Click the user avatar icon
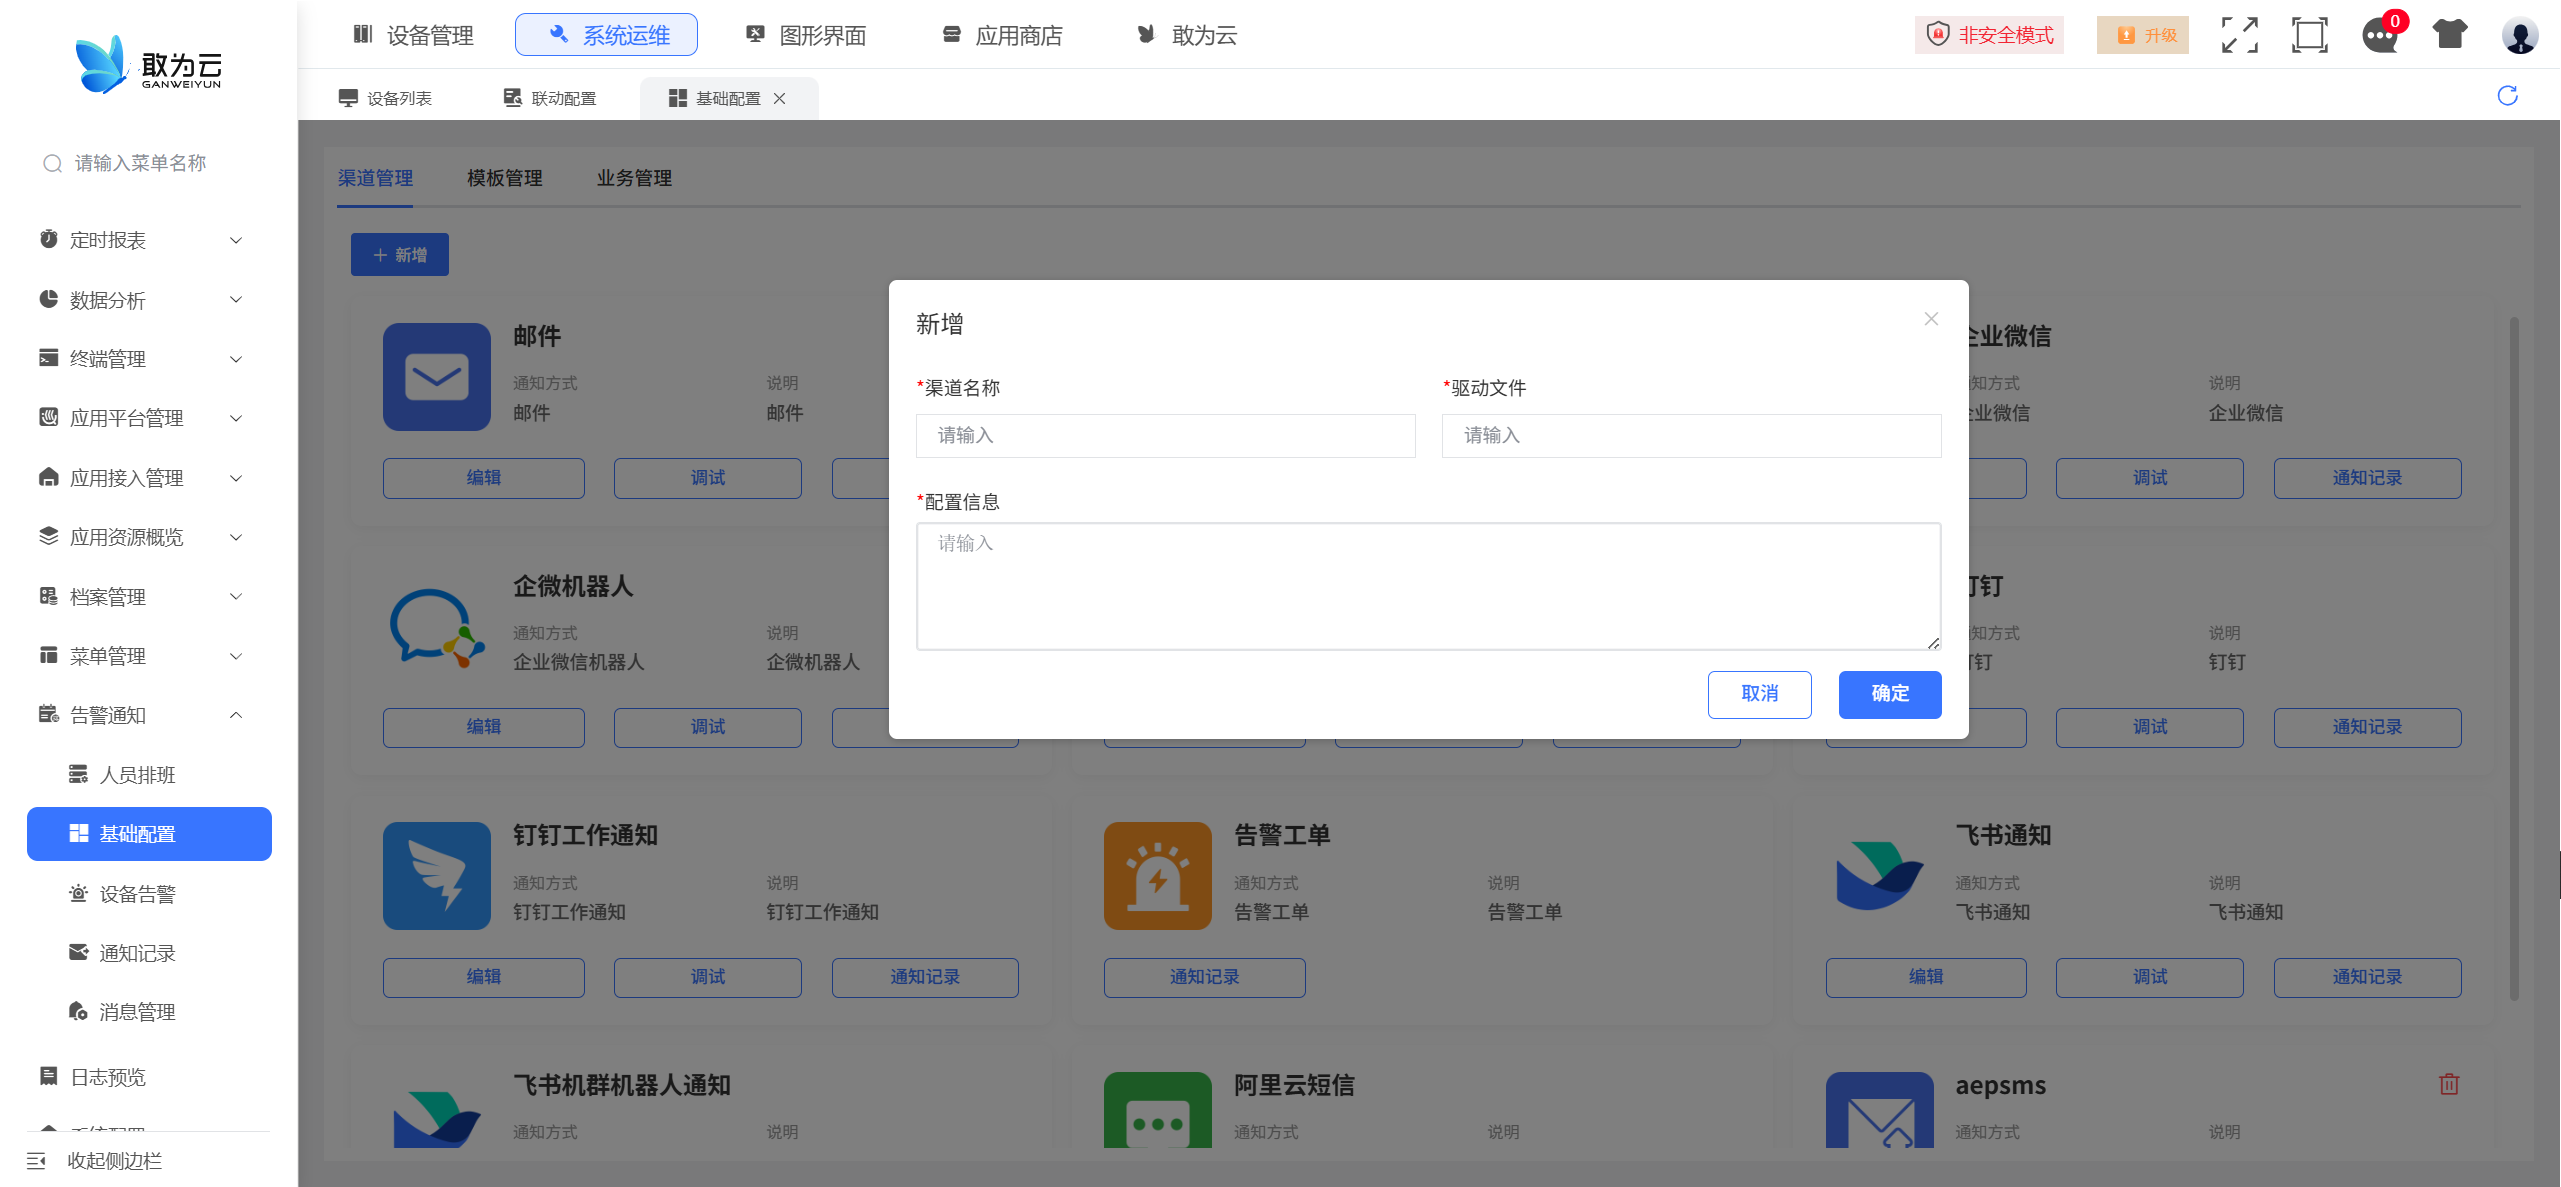 tap(2520, 35)
